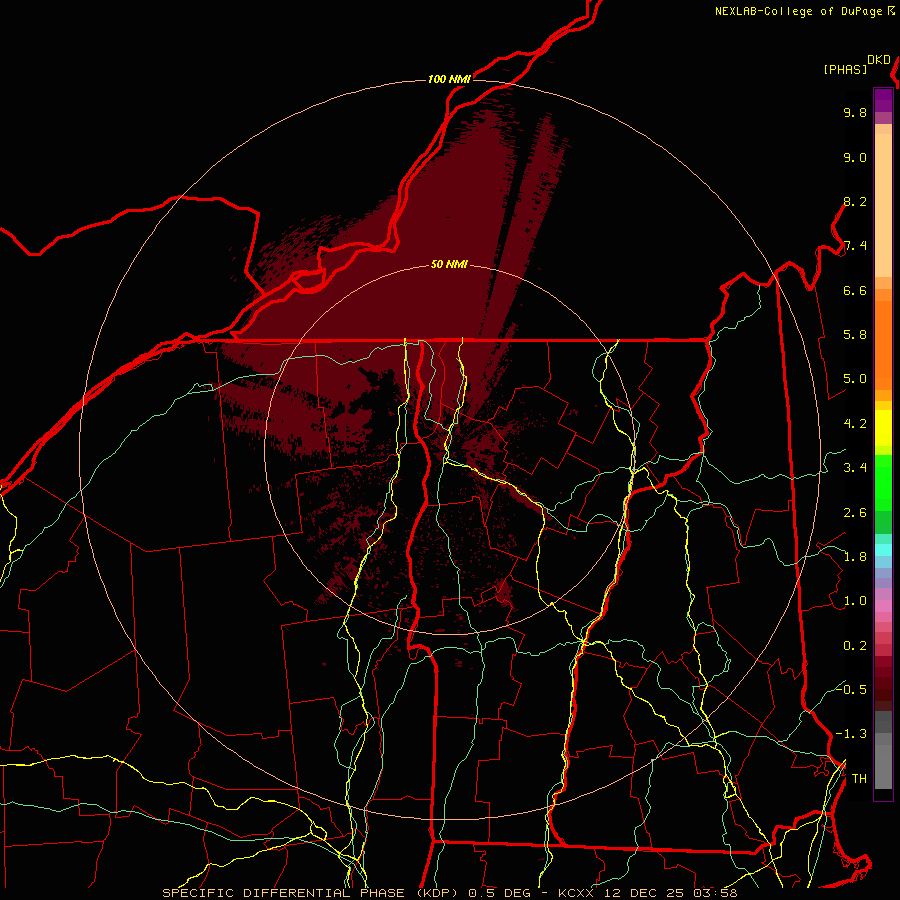Click the KCXX radar site identifier
900x900 pixels.
pyautogui.click(x=574, y=893)
